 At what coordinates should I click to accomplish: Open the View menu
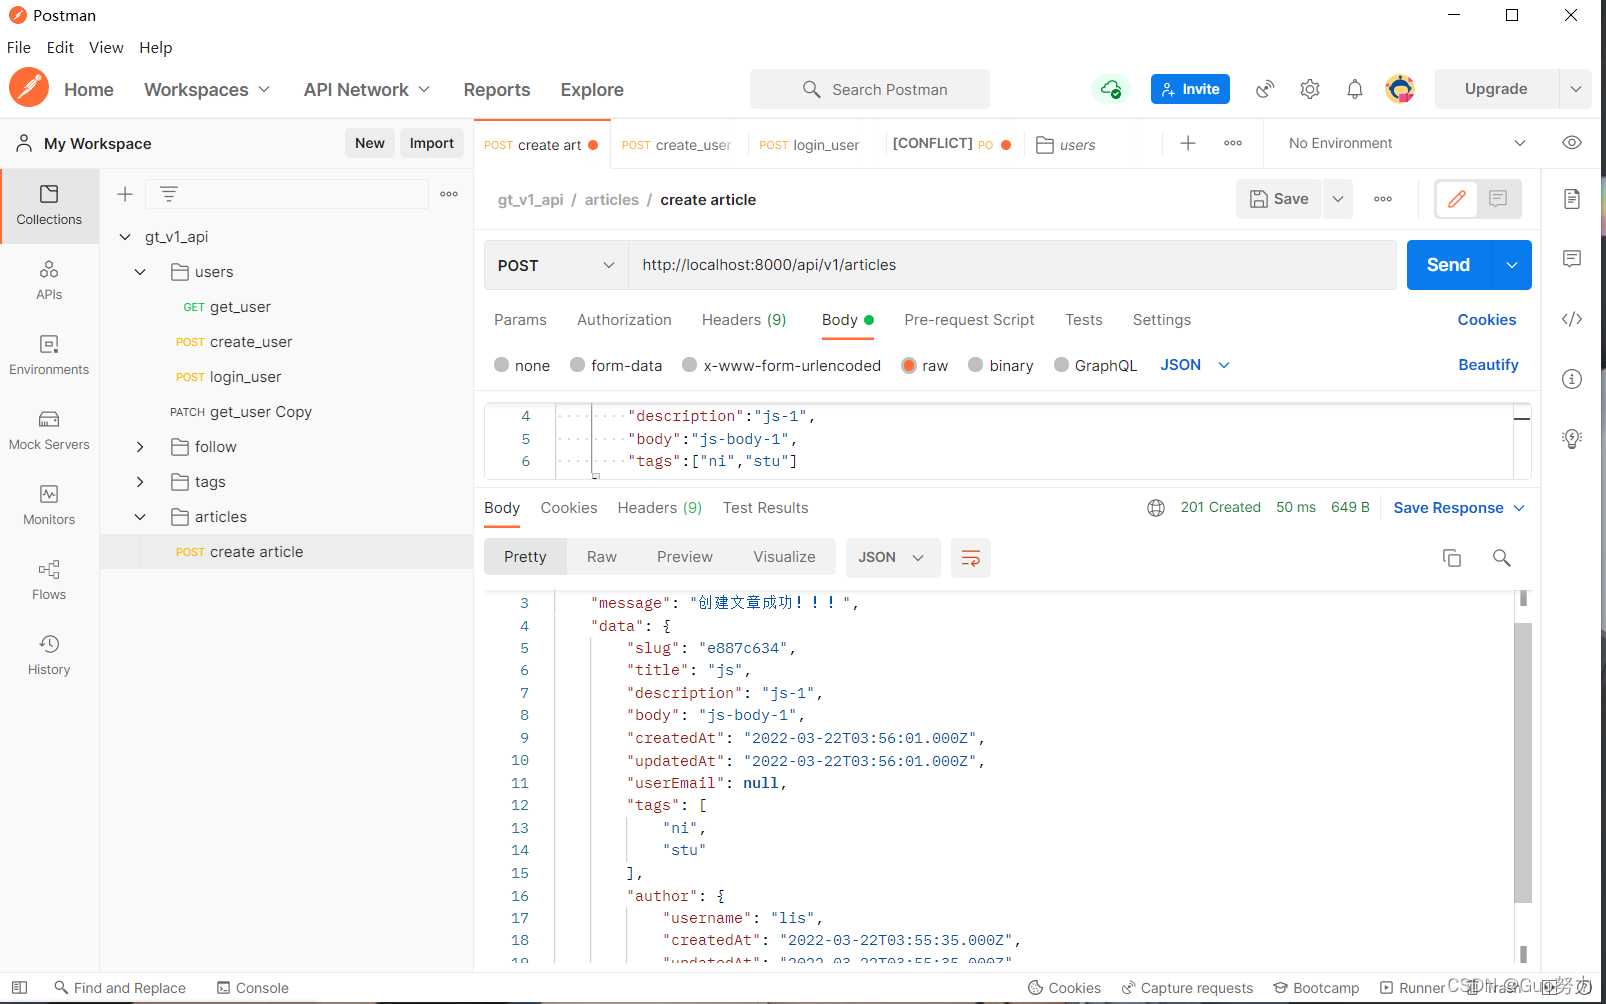point(106,47)
